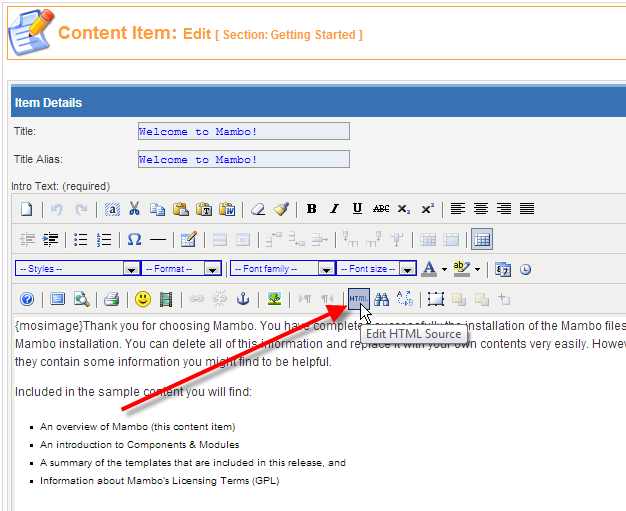626x511 pixels.
Task: Insert special character with the Omega icon
Action: tap(134, 239)
